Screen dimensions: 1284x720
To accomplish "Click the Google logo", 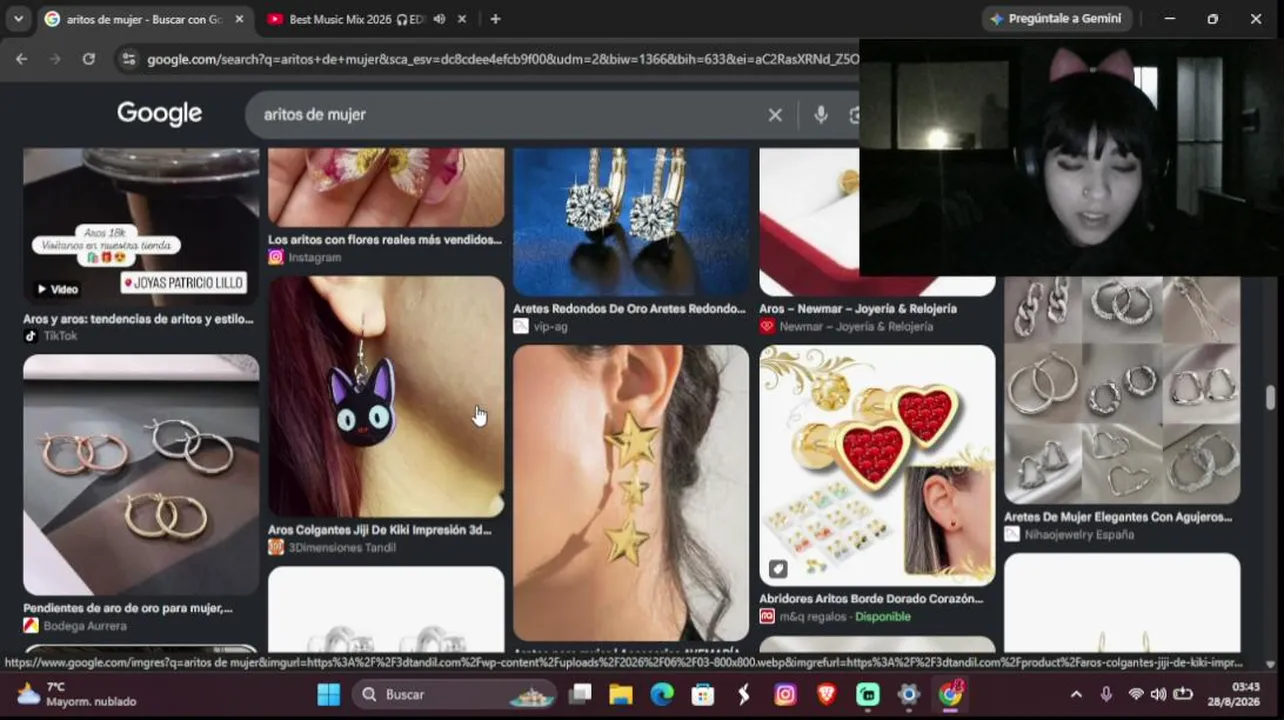I will tap(159, 114).
